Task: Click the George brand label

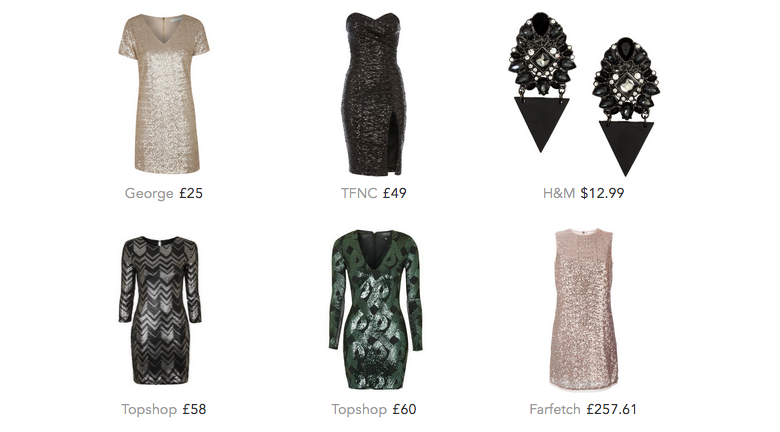Action: click(149, 193)
